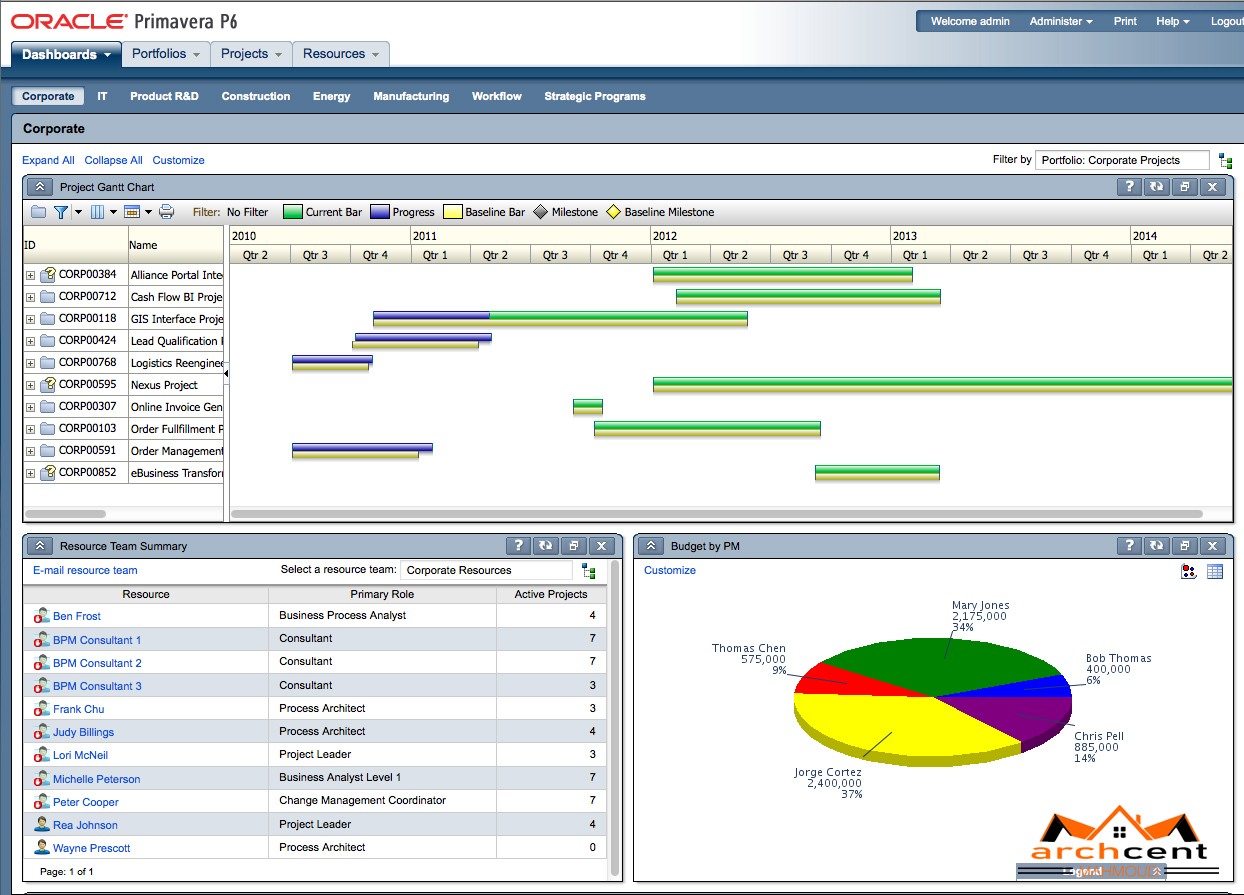Click the Filter by portfolio field
The height and width of the screenshot is (895, 1244).
pos(1122,160)
